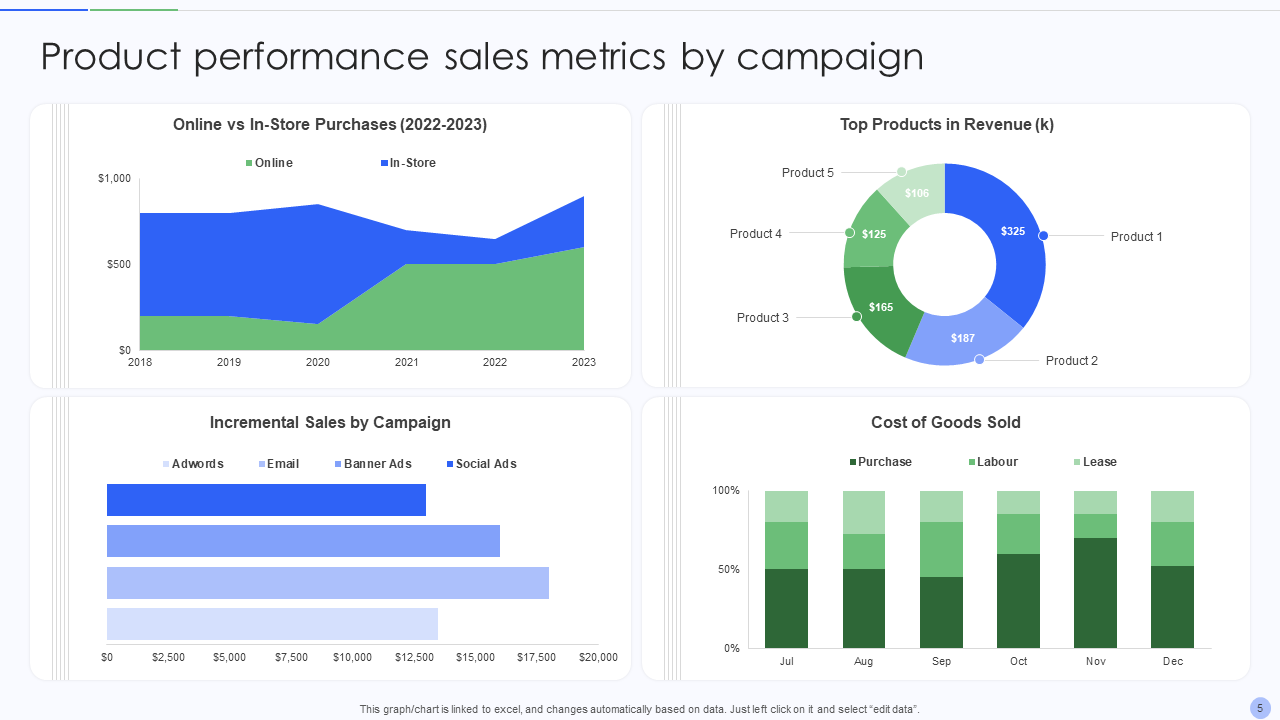Select the $125 donut segment
Image resolution: width=1280 pixels, height=720 pixels.
tap(873, 234)
